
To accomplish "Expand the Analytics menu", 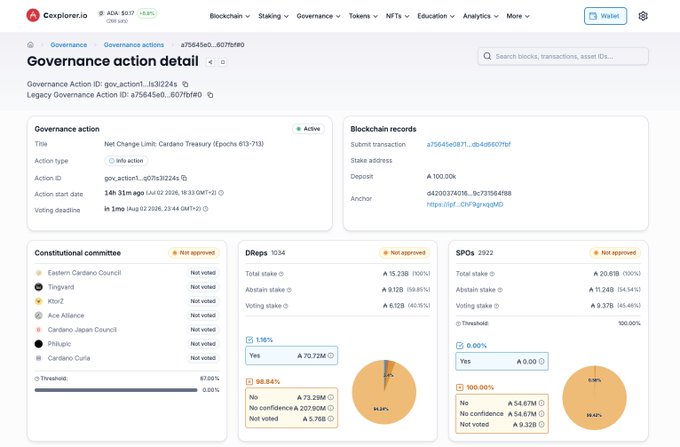I will (481, 16).
